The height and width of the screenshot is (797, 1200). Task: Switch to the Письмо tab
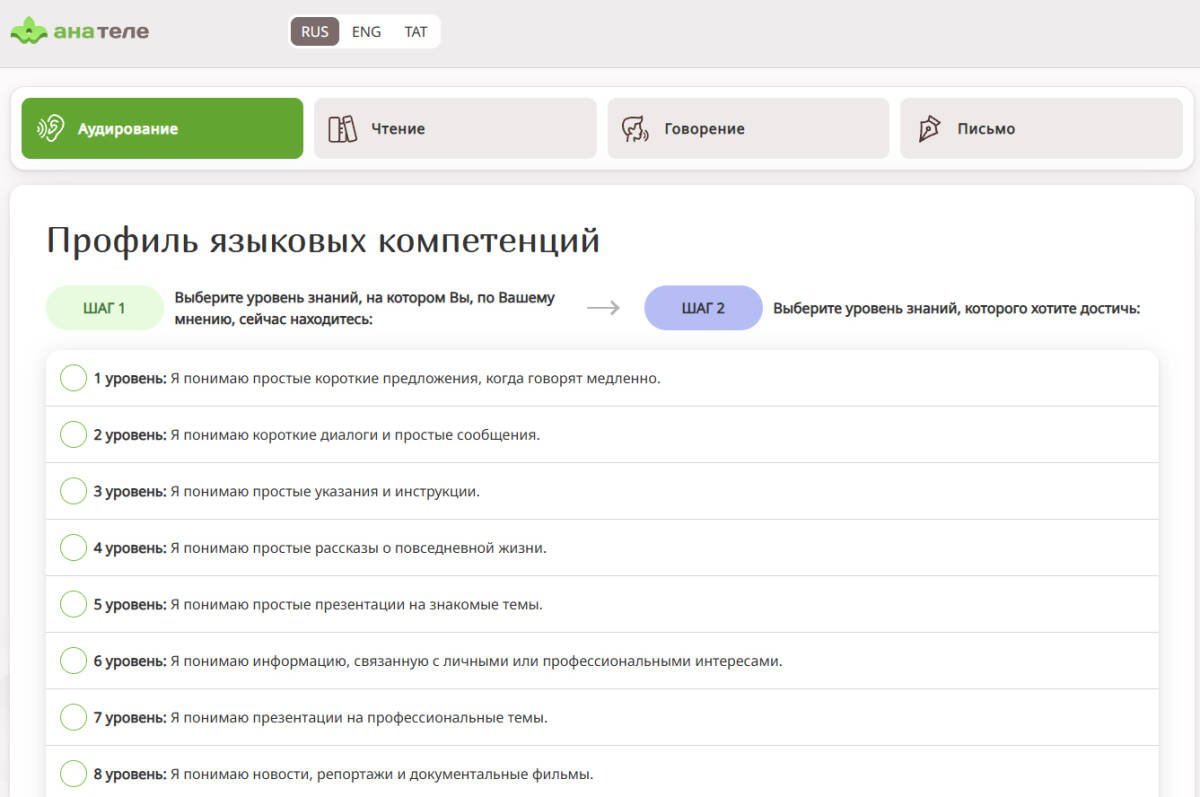[x=1041, y=128]
